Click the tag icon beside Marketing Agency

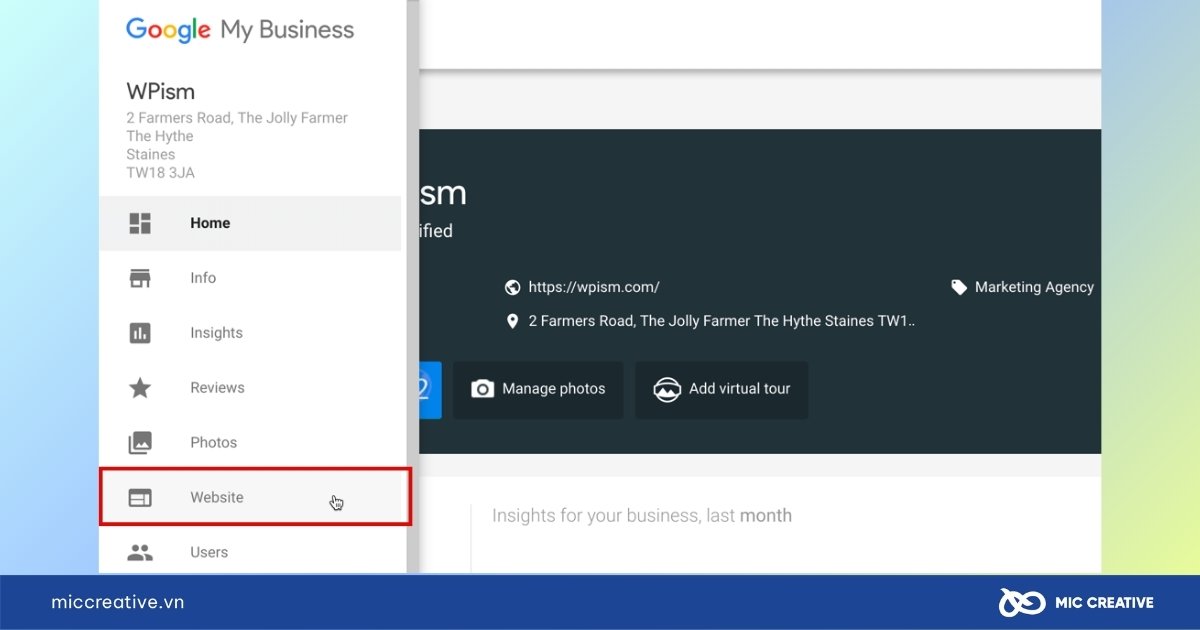(x=959, y=287)
